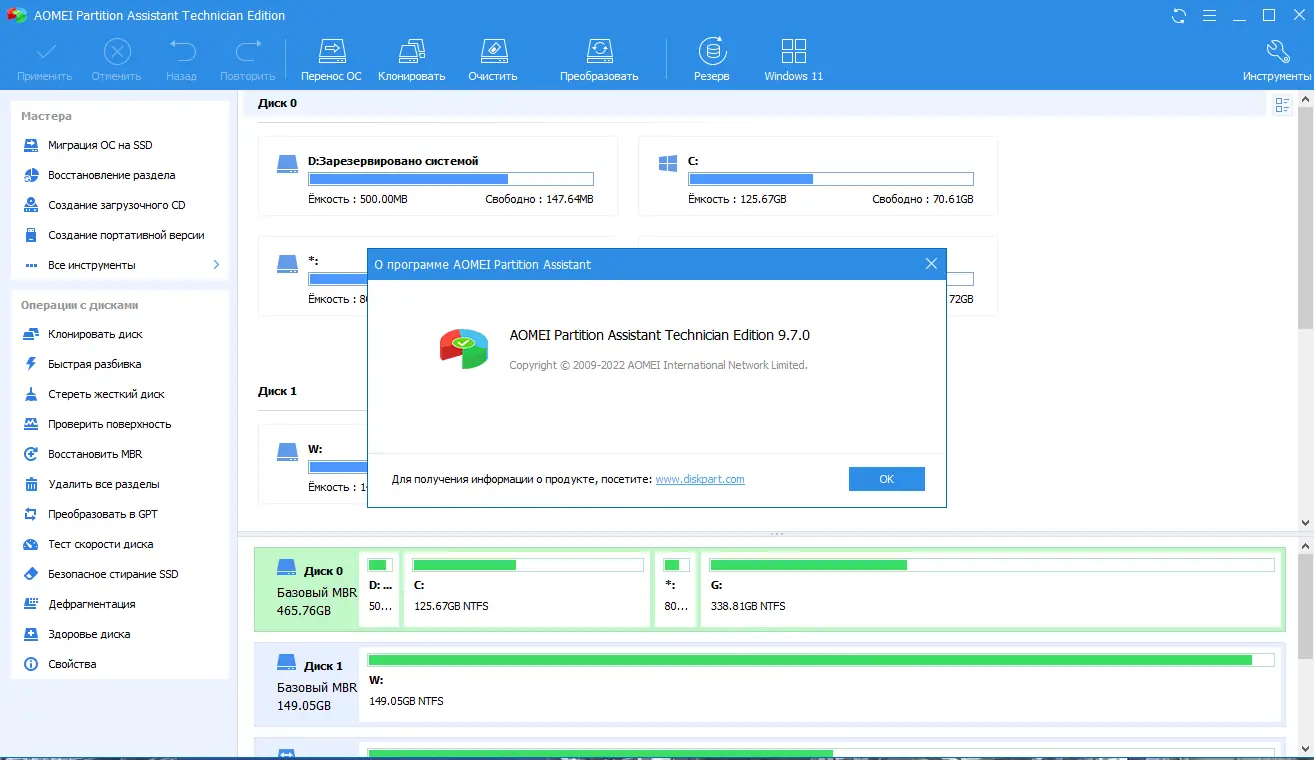1314x760 pixels.
Task: Close the About AOMEI dialog with X
Action: [x=931, y=264]
